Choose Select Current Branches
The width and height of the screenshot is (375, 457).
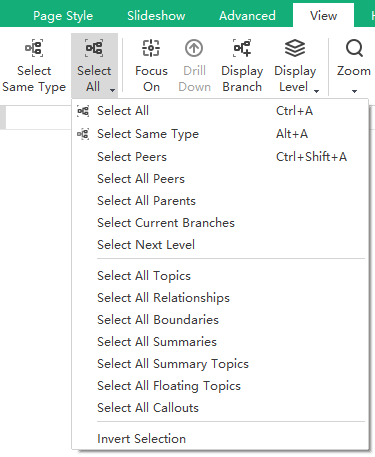(220, 223)
